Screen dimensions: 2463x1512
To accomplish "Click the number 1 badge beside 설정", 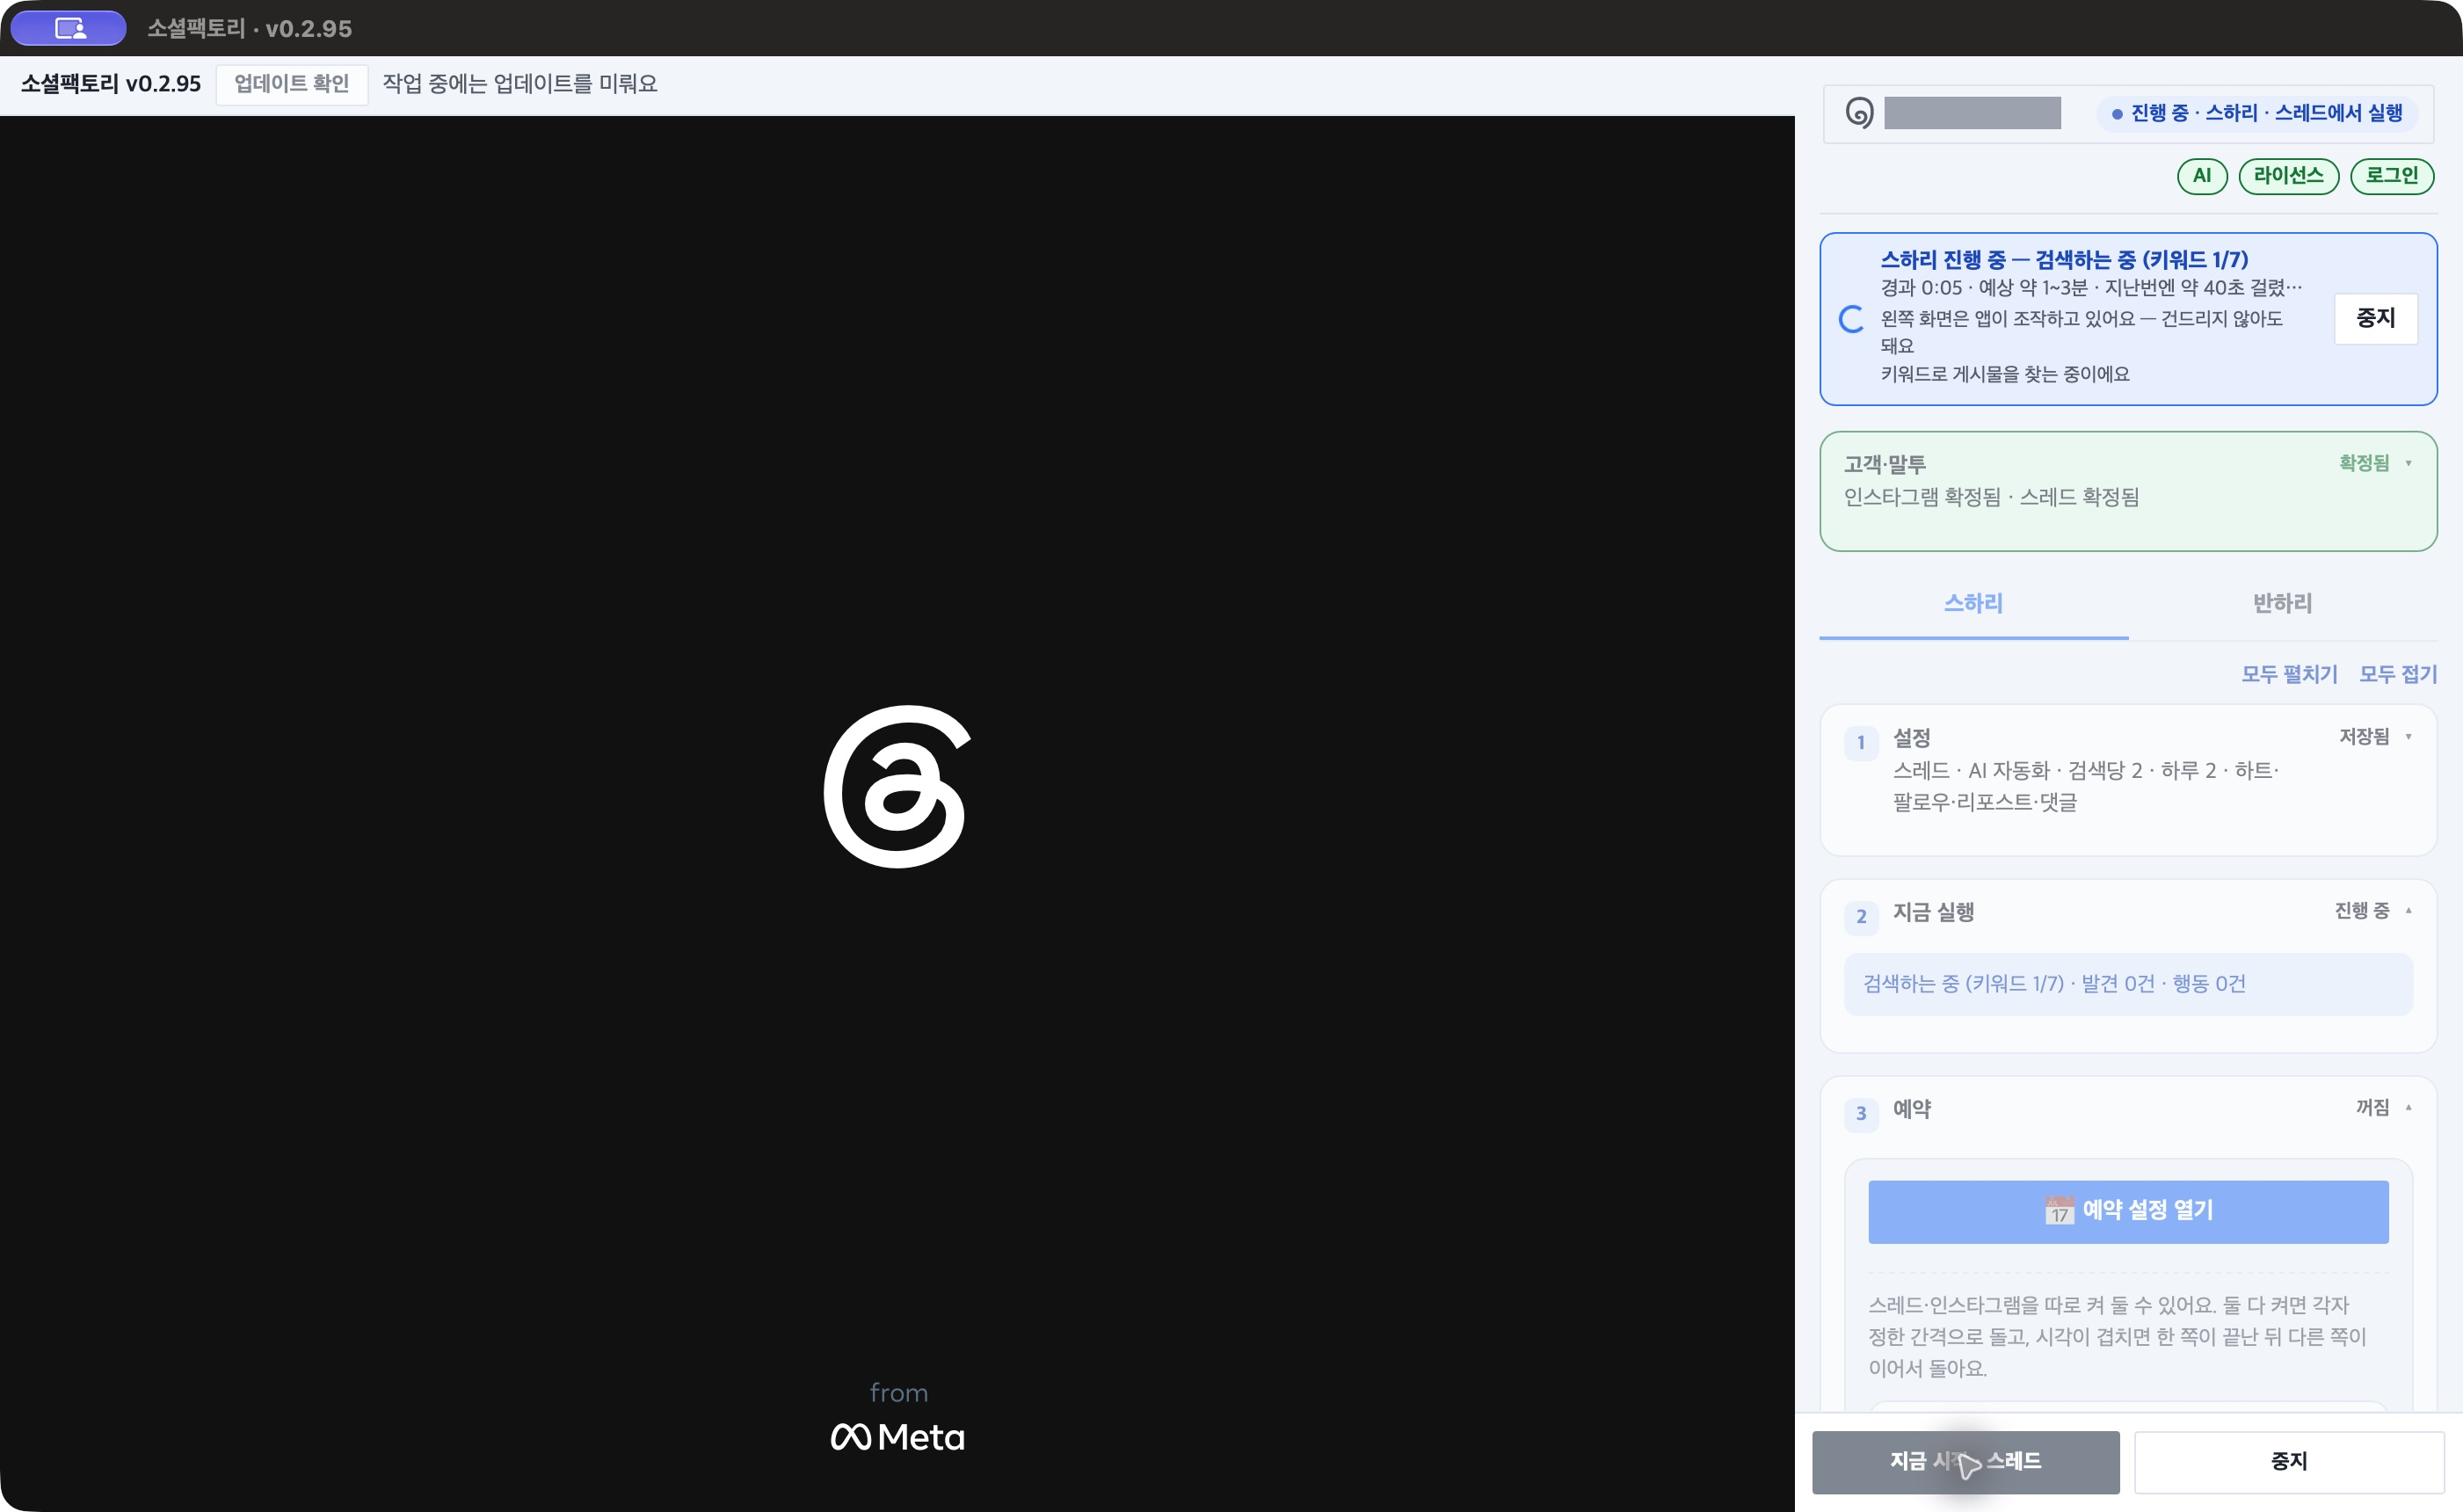I will [x=1861, y=743].
